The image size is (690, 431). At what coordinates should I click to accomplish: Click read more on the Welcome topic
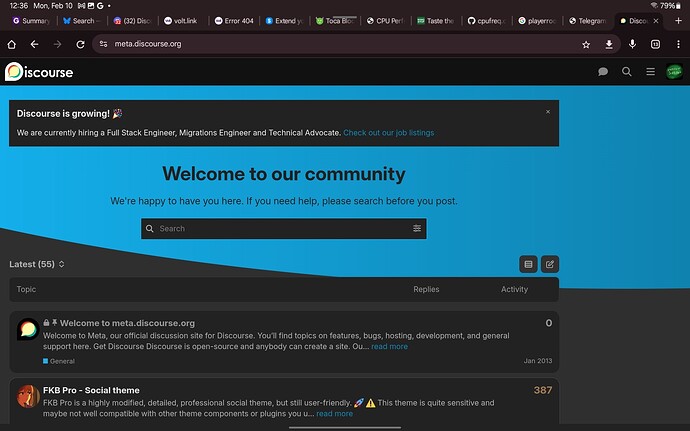click(389, 346)
